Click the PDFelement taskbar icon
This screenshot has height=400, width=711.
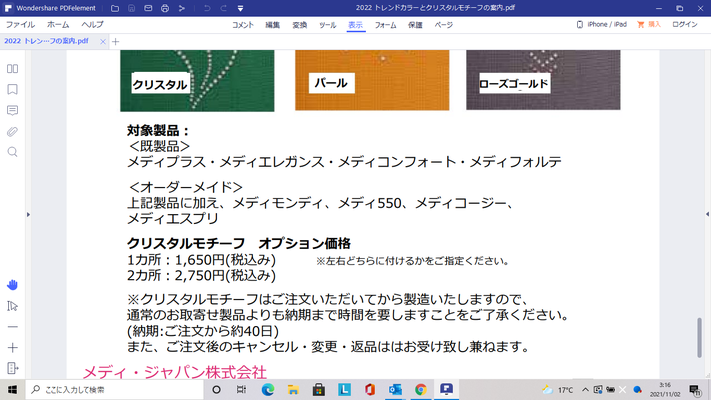pos(446,390)
